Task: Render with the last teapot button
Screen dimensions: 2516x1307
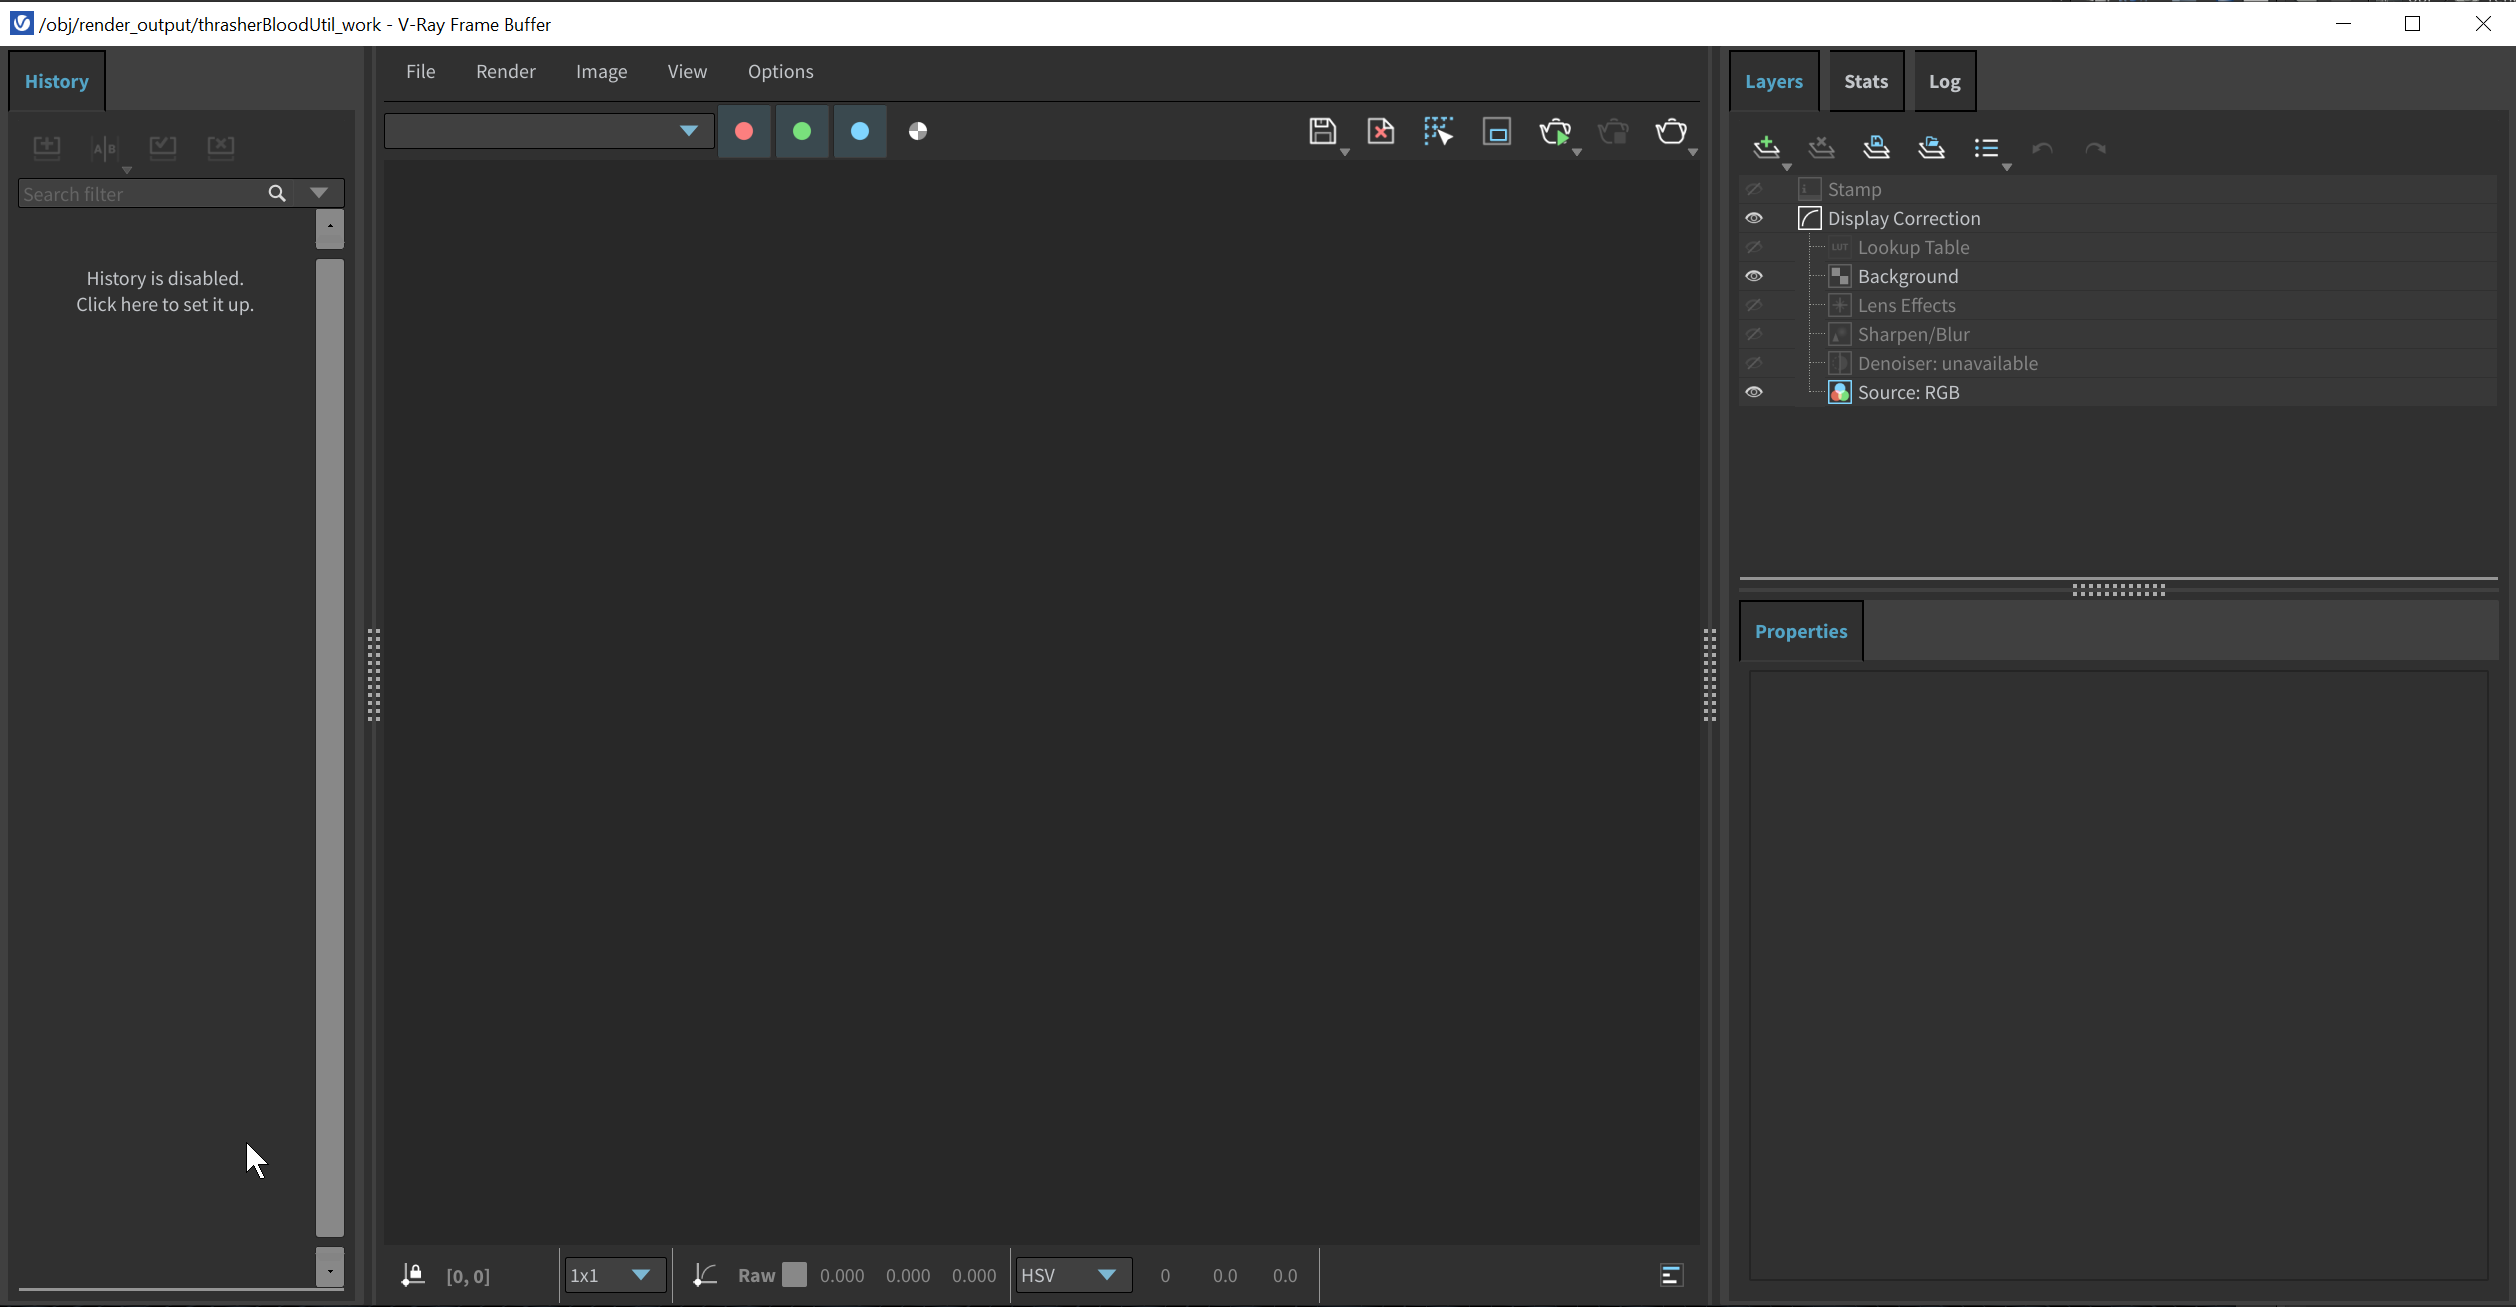Action: tap(1670, 131)
